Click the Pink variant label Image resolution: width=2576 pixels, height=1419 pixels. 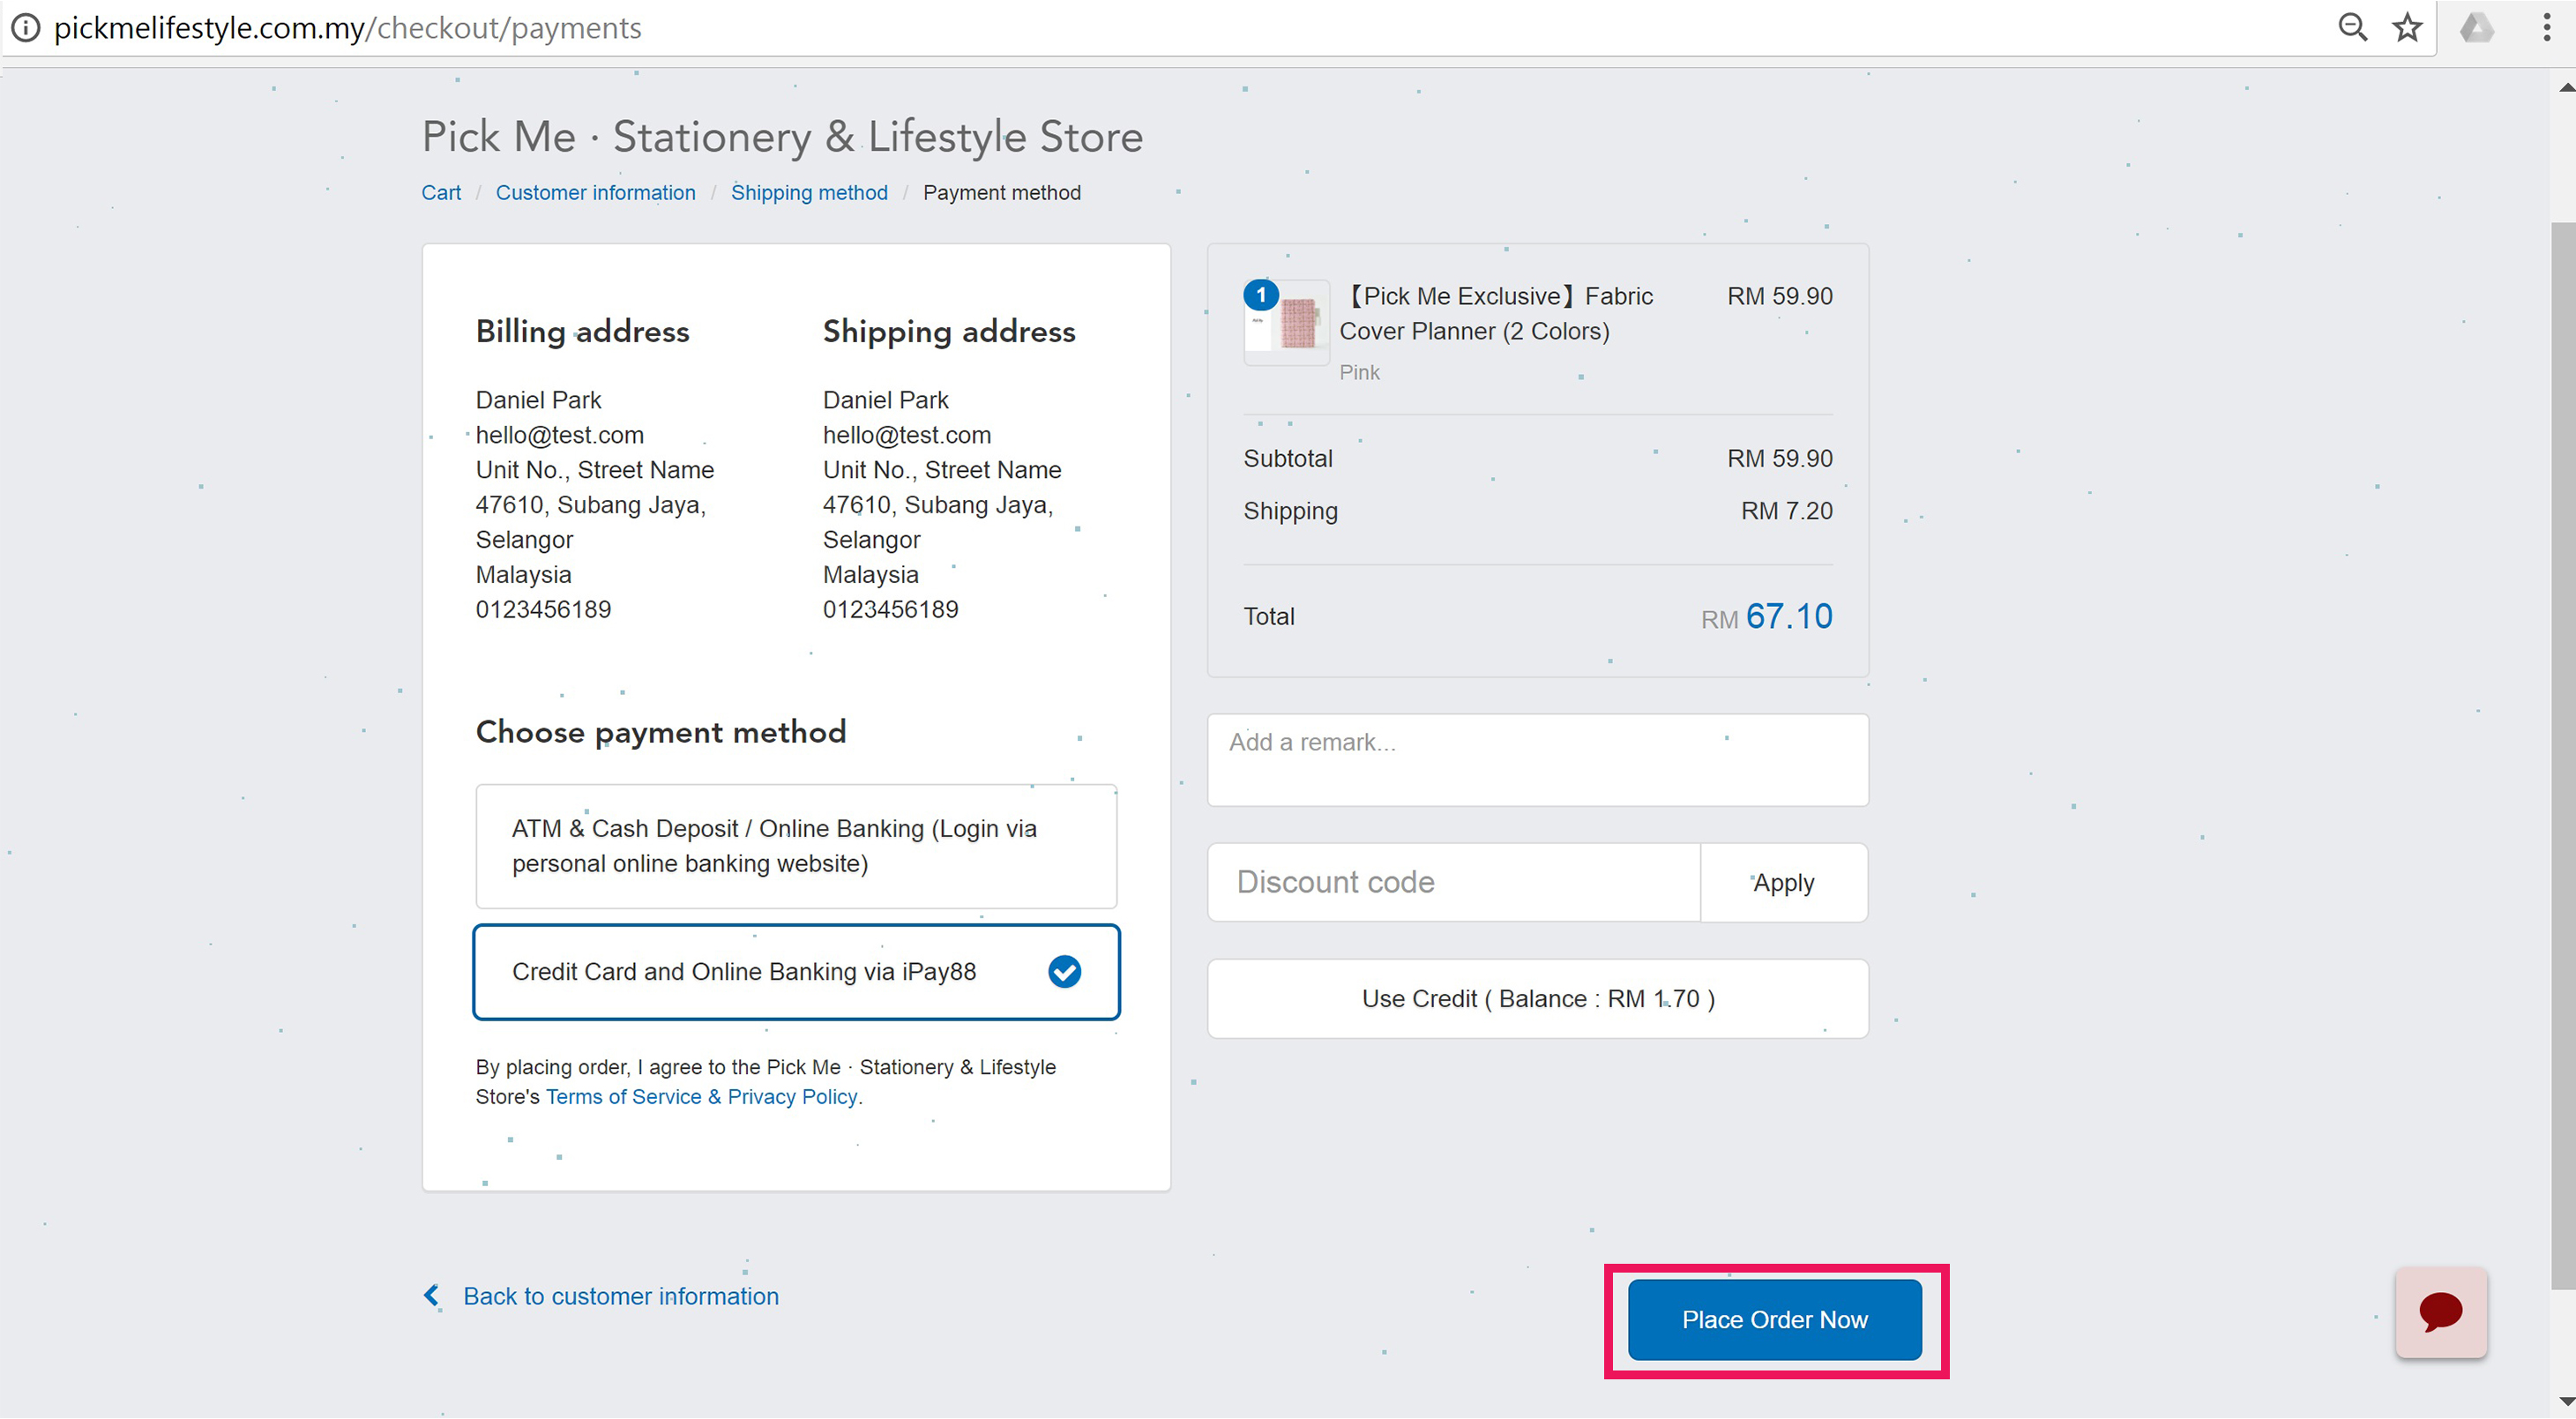(x=1359, y=372)
